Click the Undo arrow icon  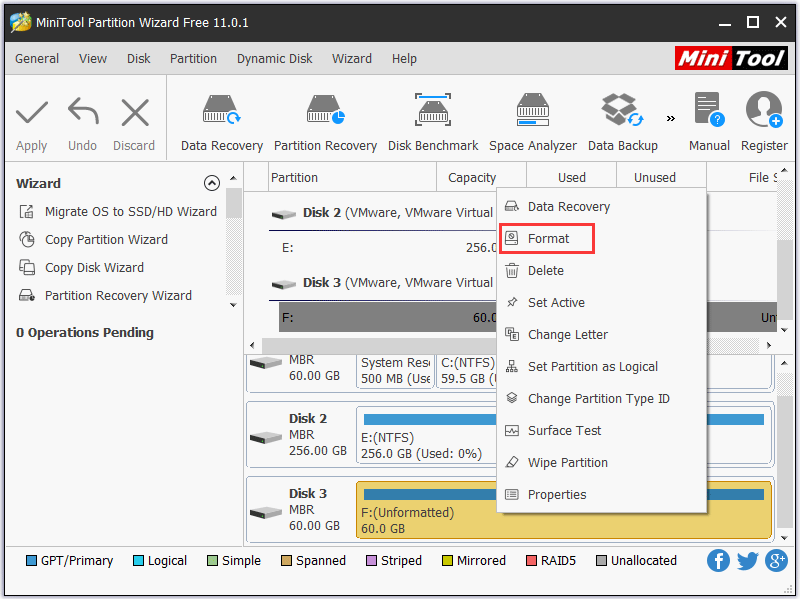83,112
